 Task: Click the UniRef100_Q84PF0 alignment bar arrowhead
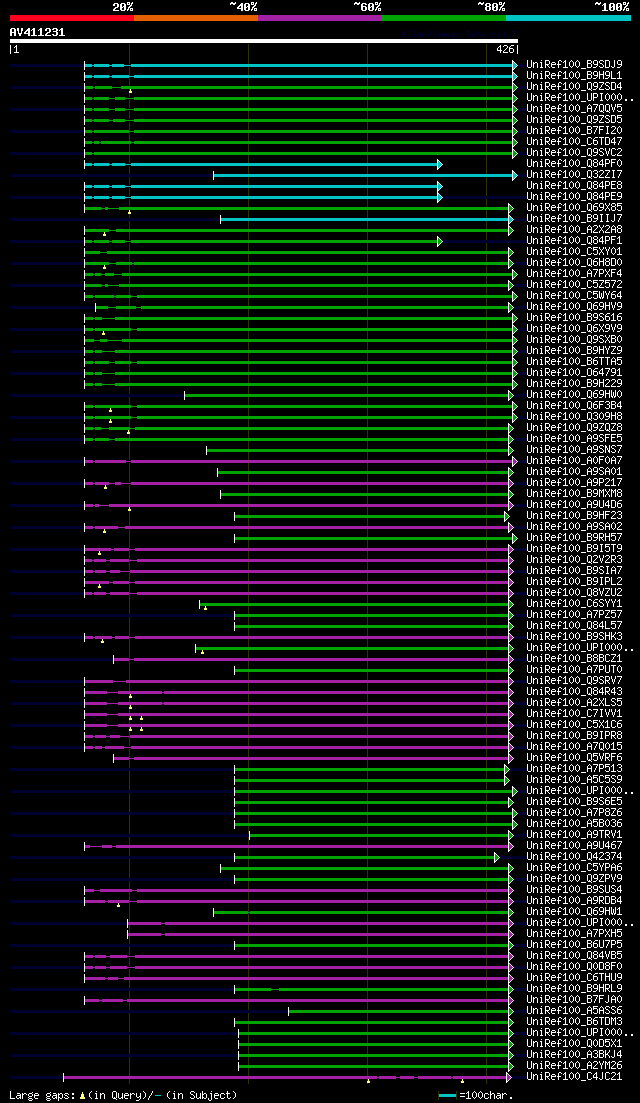point(440,165)
